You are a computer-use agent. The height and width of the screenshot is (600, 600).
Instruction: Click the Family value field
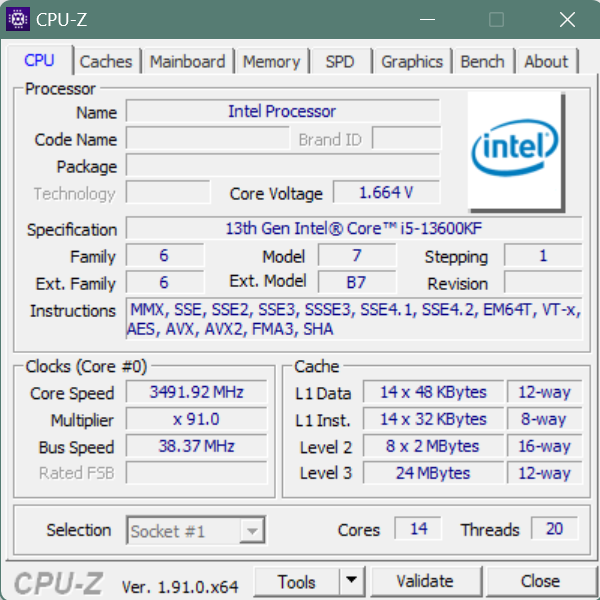click(x=165, y=255)
